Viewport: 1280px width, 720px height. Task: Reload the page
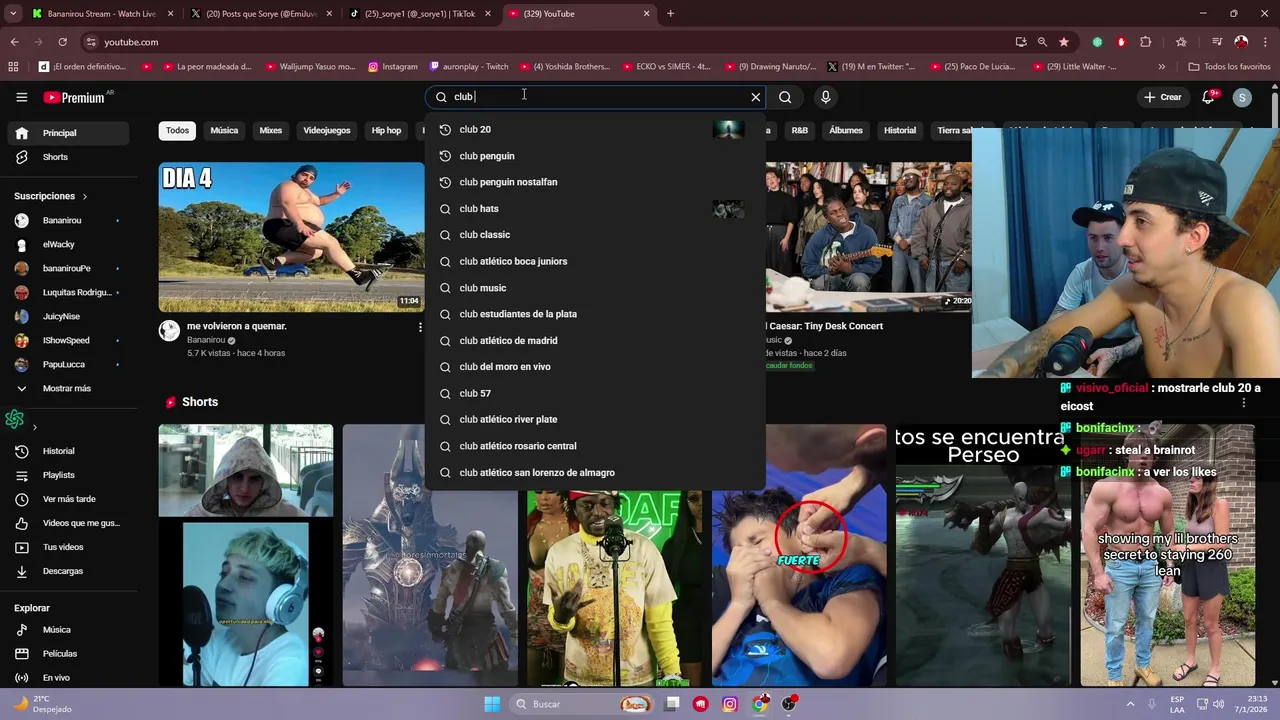pos(62,42)
